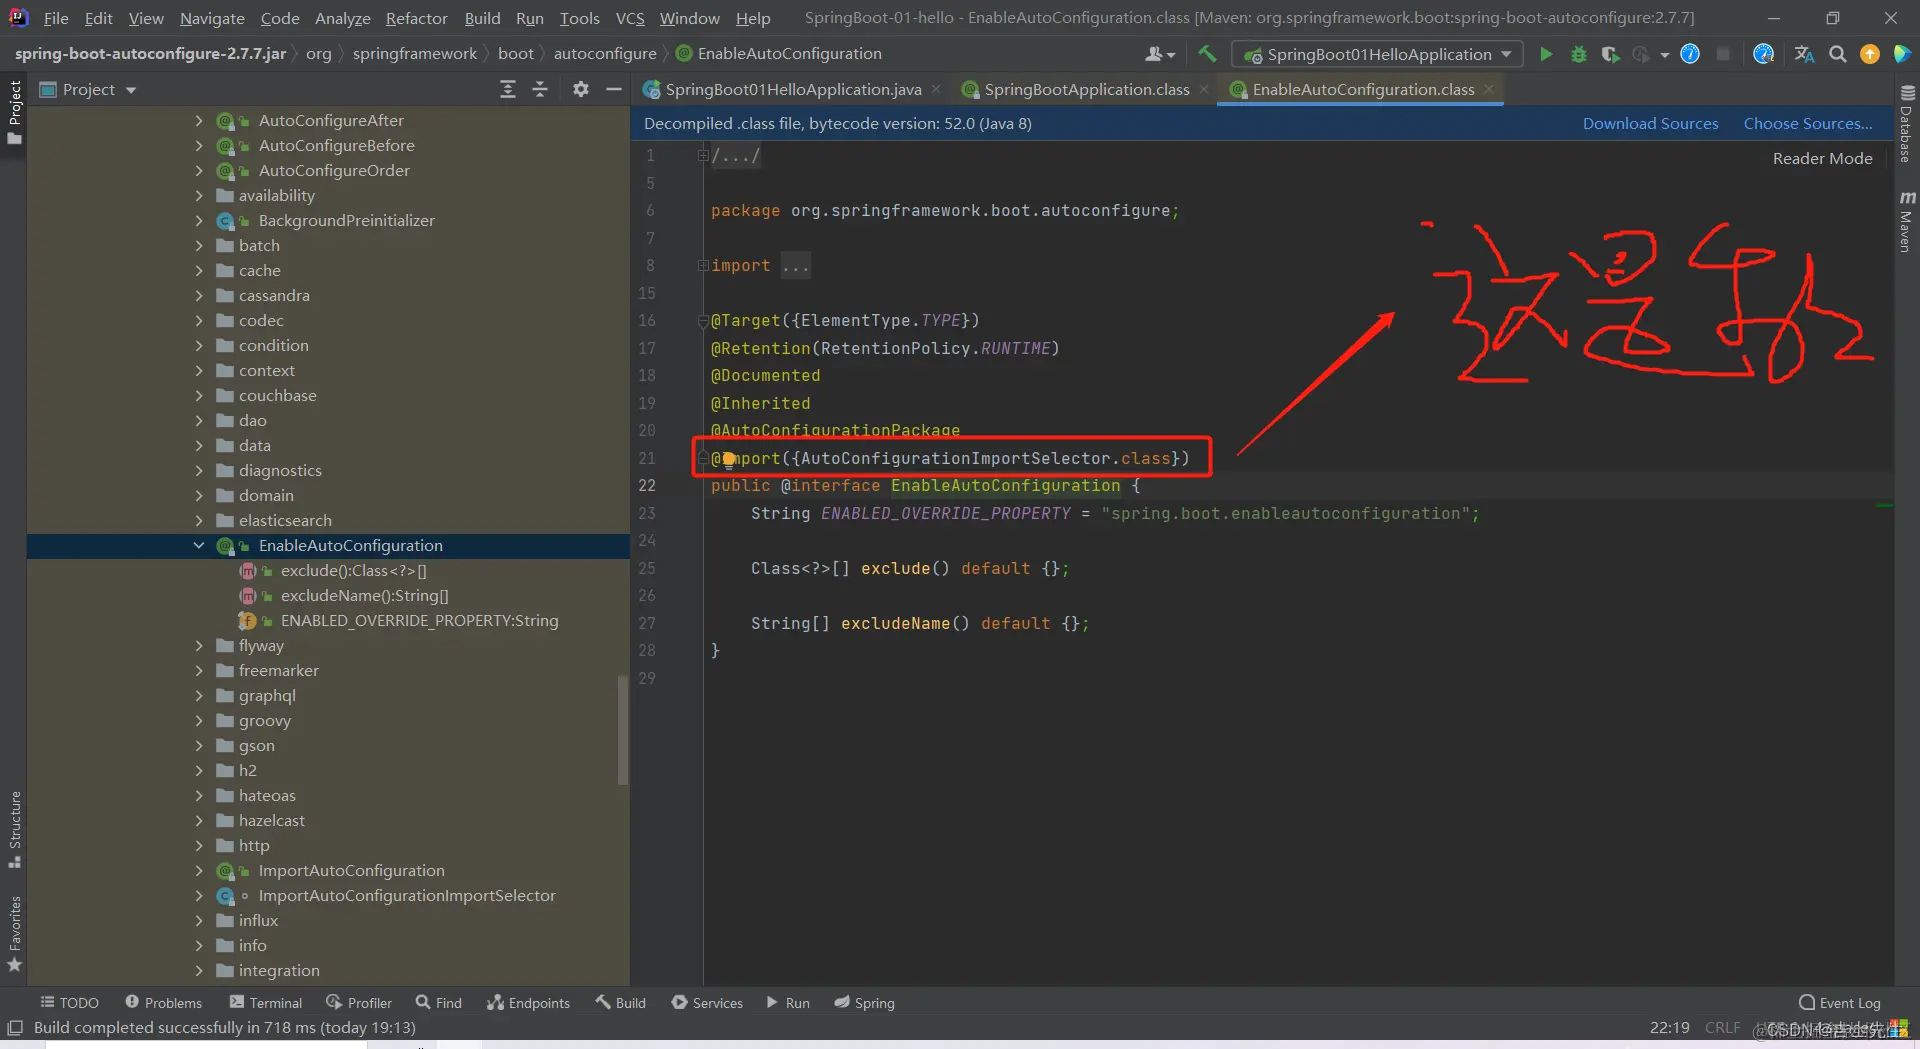Open the Spring tool window
Viewport: 1920px width, 1049px height.
click(864, 1002)
